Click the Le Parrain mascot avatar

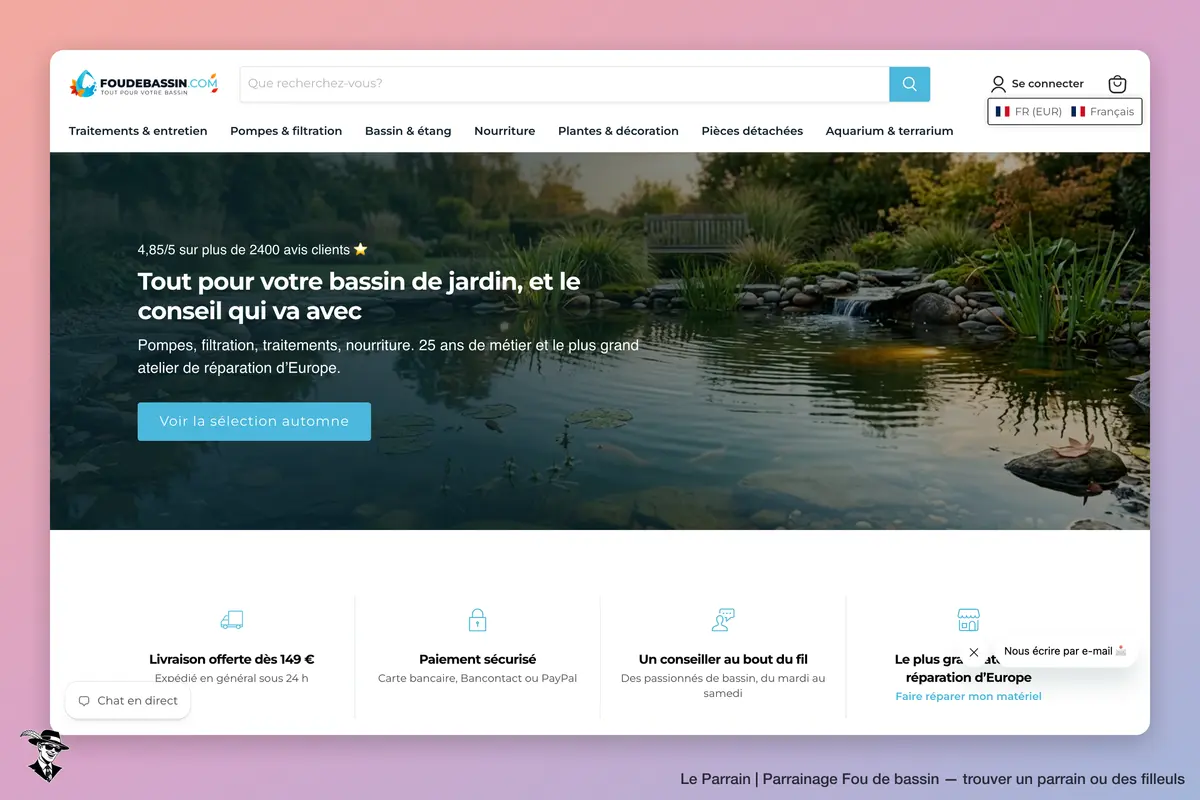coord(43,755)
